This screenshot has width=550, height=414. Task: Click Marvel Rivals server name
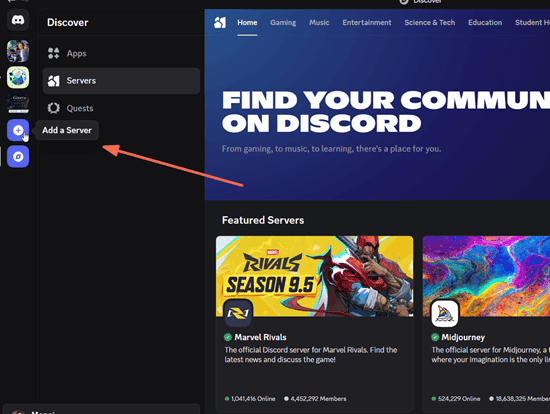pos(260,337)
